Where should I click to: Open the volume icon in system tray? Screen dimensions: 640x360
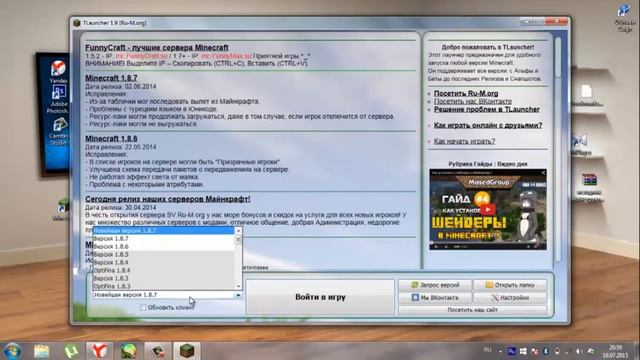click(x=578, y=351)
